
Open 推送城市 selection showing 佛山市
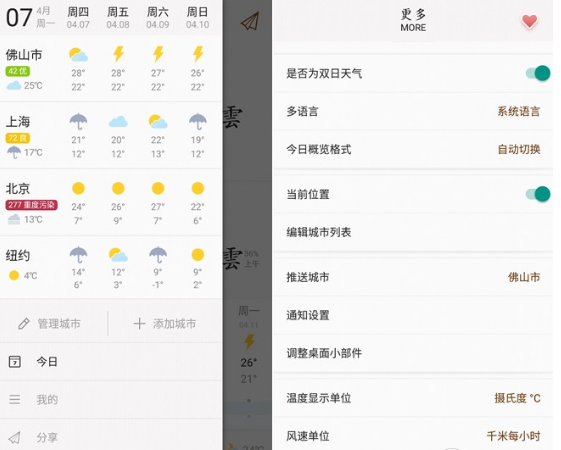point(413,277)
